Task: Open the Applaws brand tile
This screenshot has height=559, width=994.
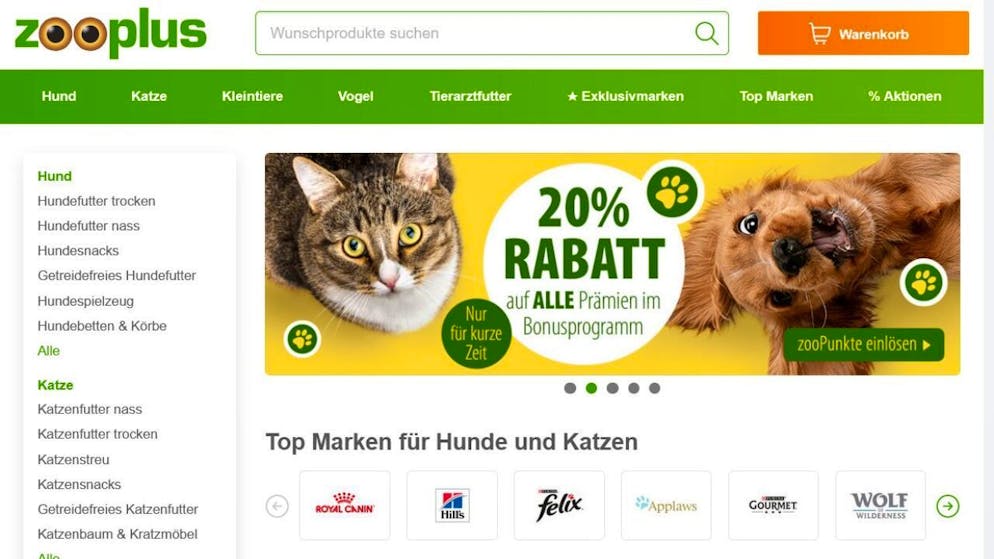Action: [666, 506]
